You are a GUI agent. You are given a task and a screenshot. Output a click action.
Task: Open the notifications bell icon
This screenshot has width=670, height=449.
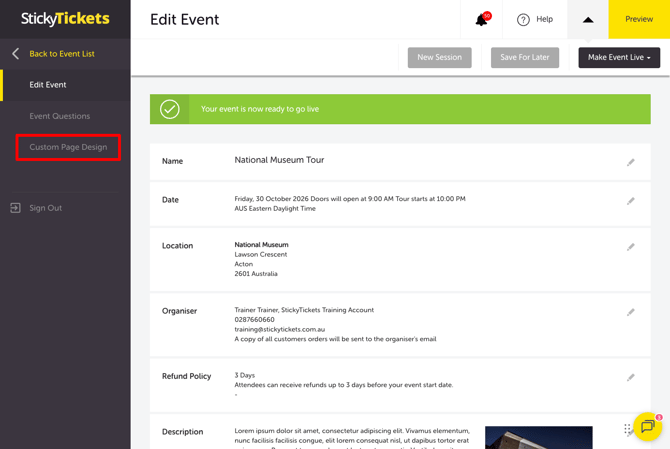coord(483,19)
